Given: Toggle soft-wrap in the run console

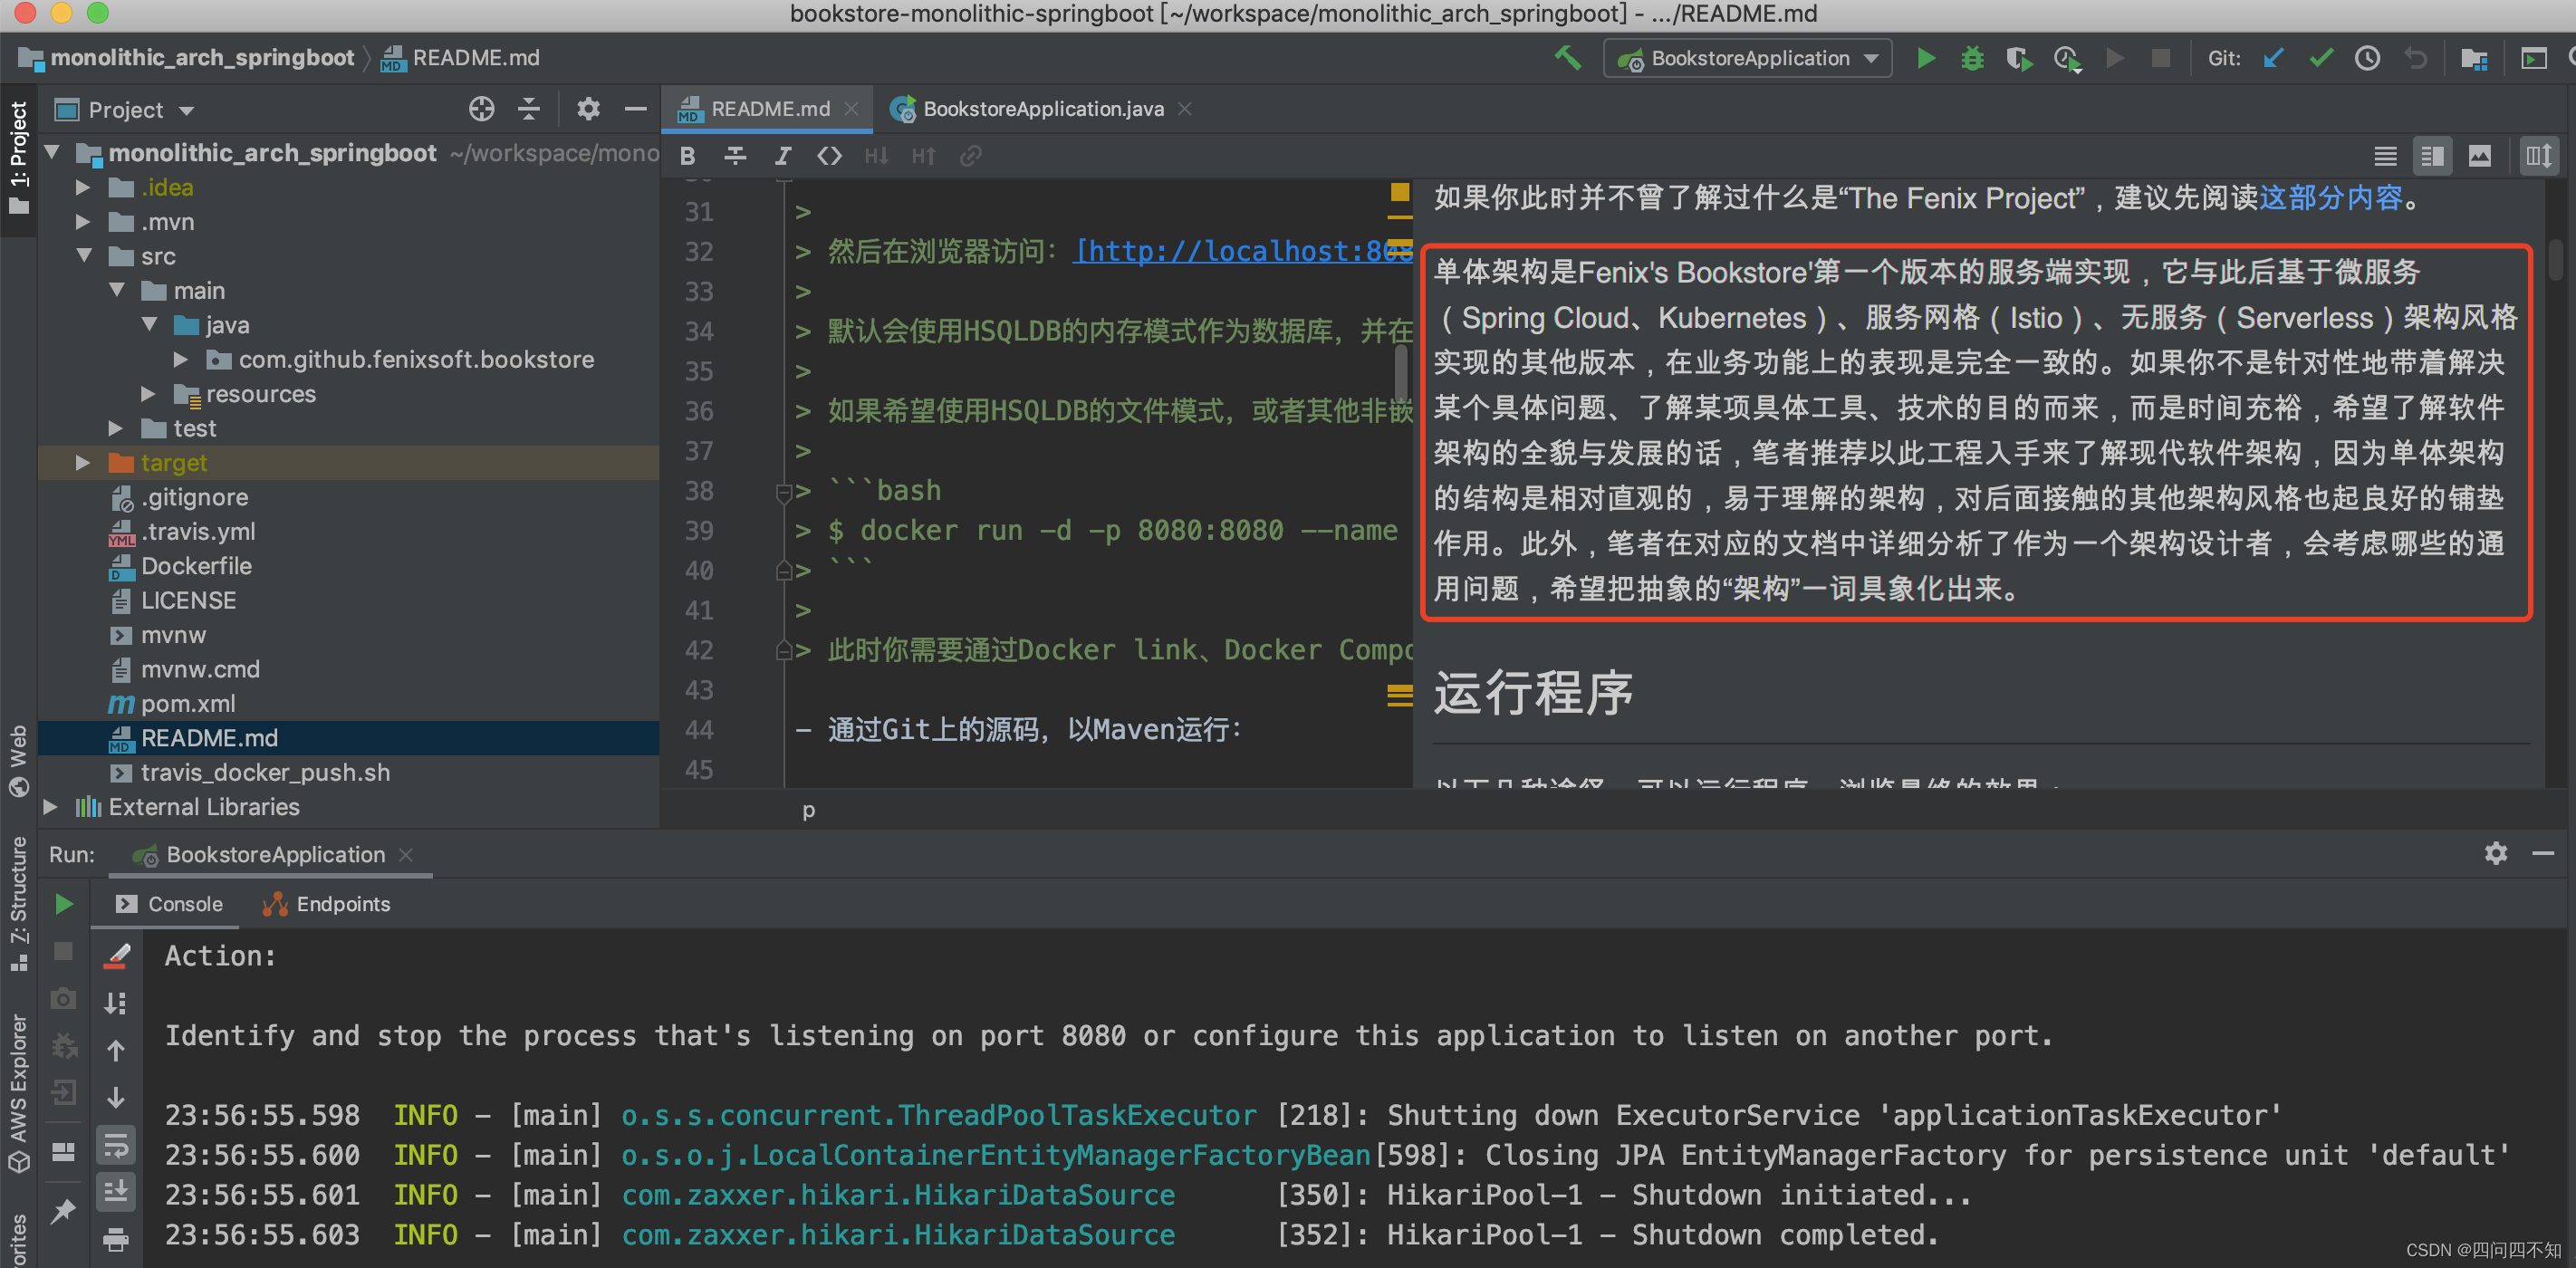Looking at the screenshot, I should 116,1145.
